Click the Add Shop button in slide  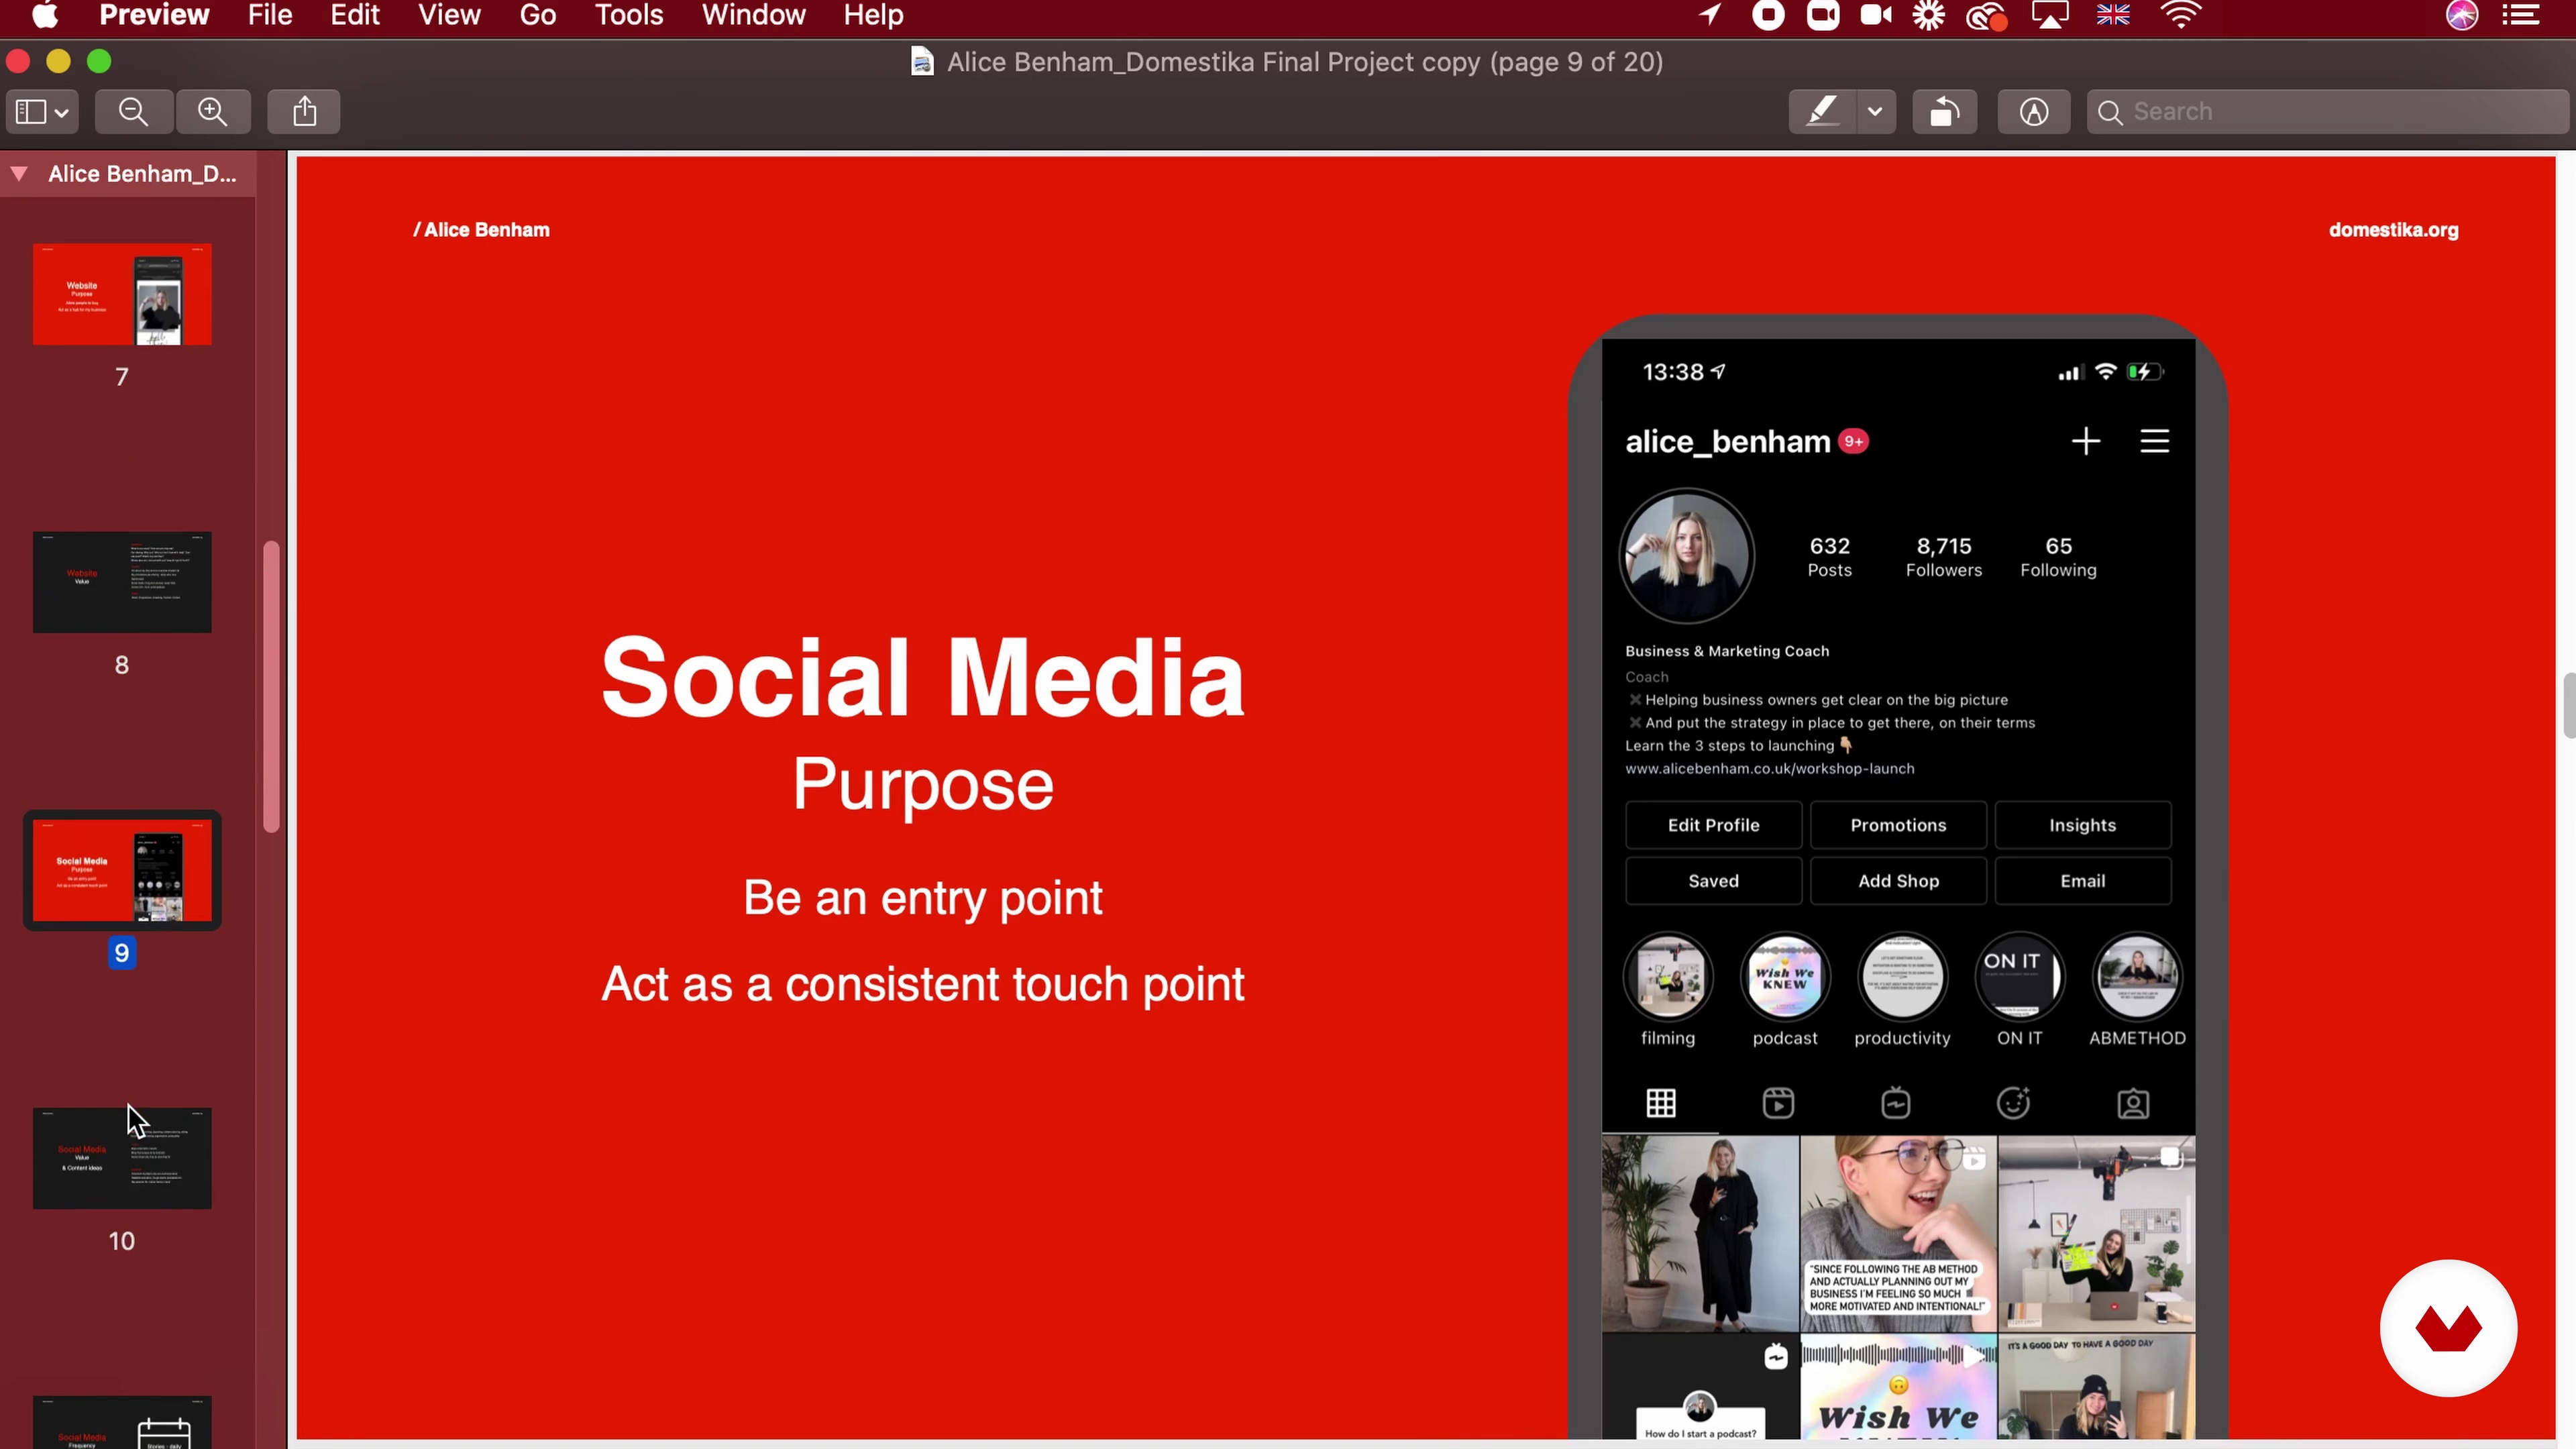click(x=1898, y=881)
